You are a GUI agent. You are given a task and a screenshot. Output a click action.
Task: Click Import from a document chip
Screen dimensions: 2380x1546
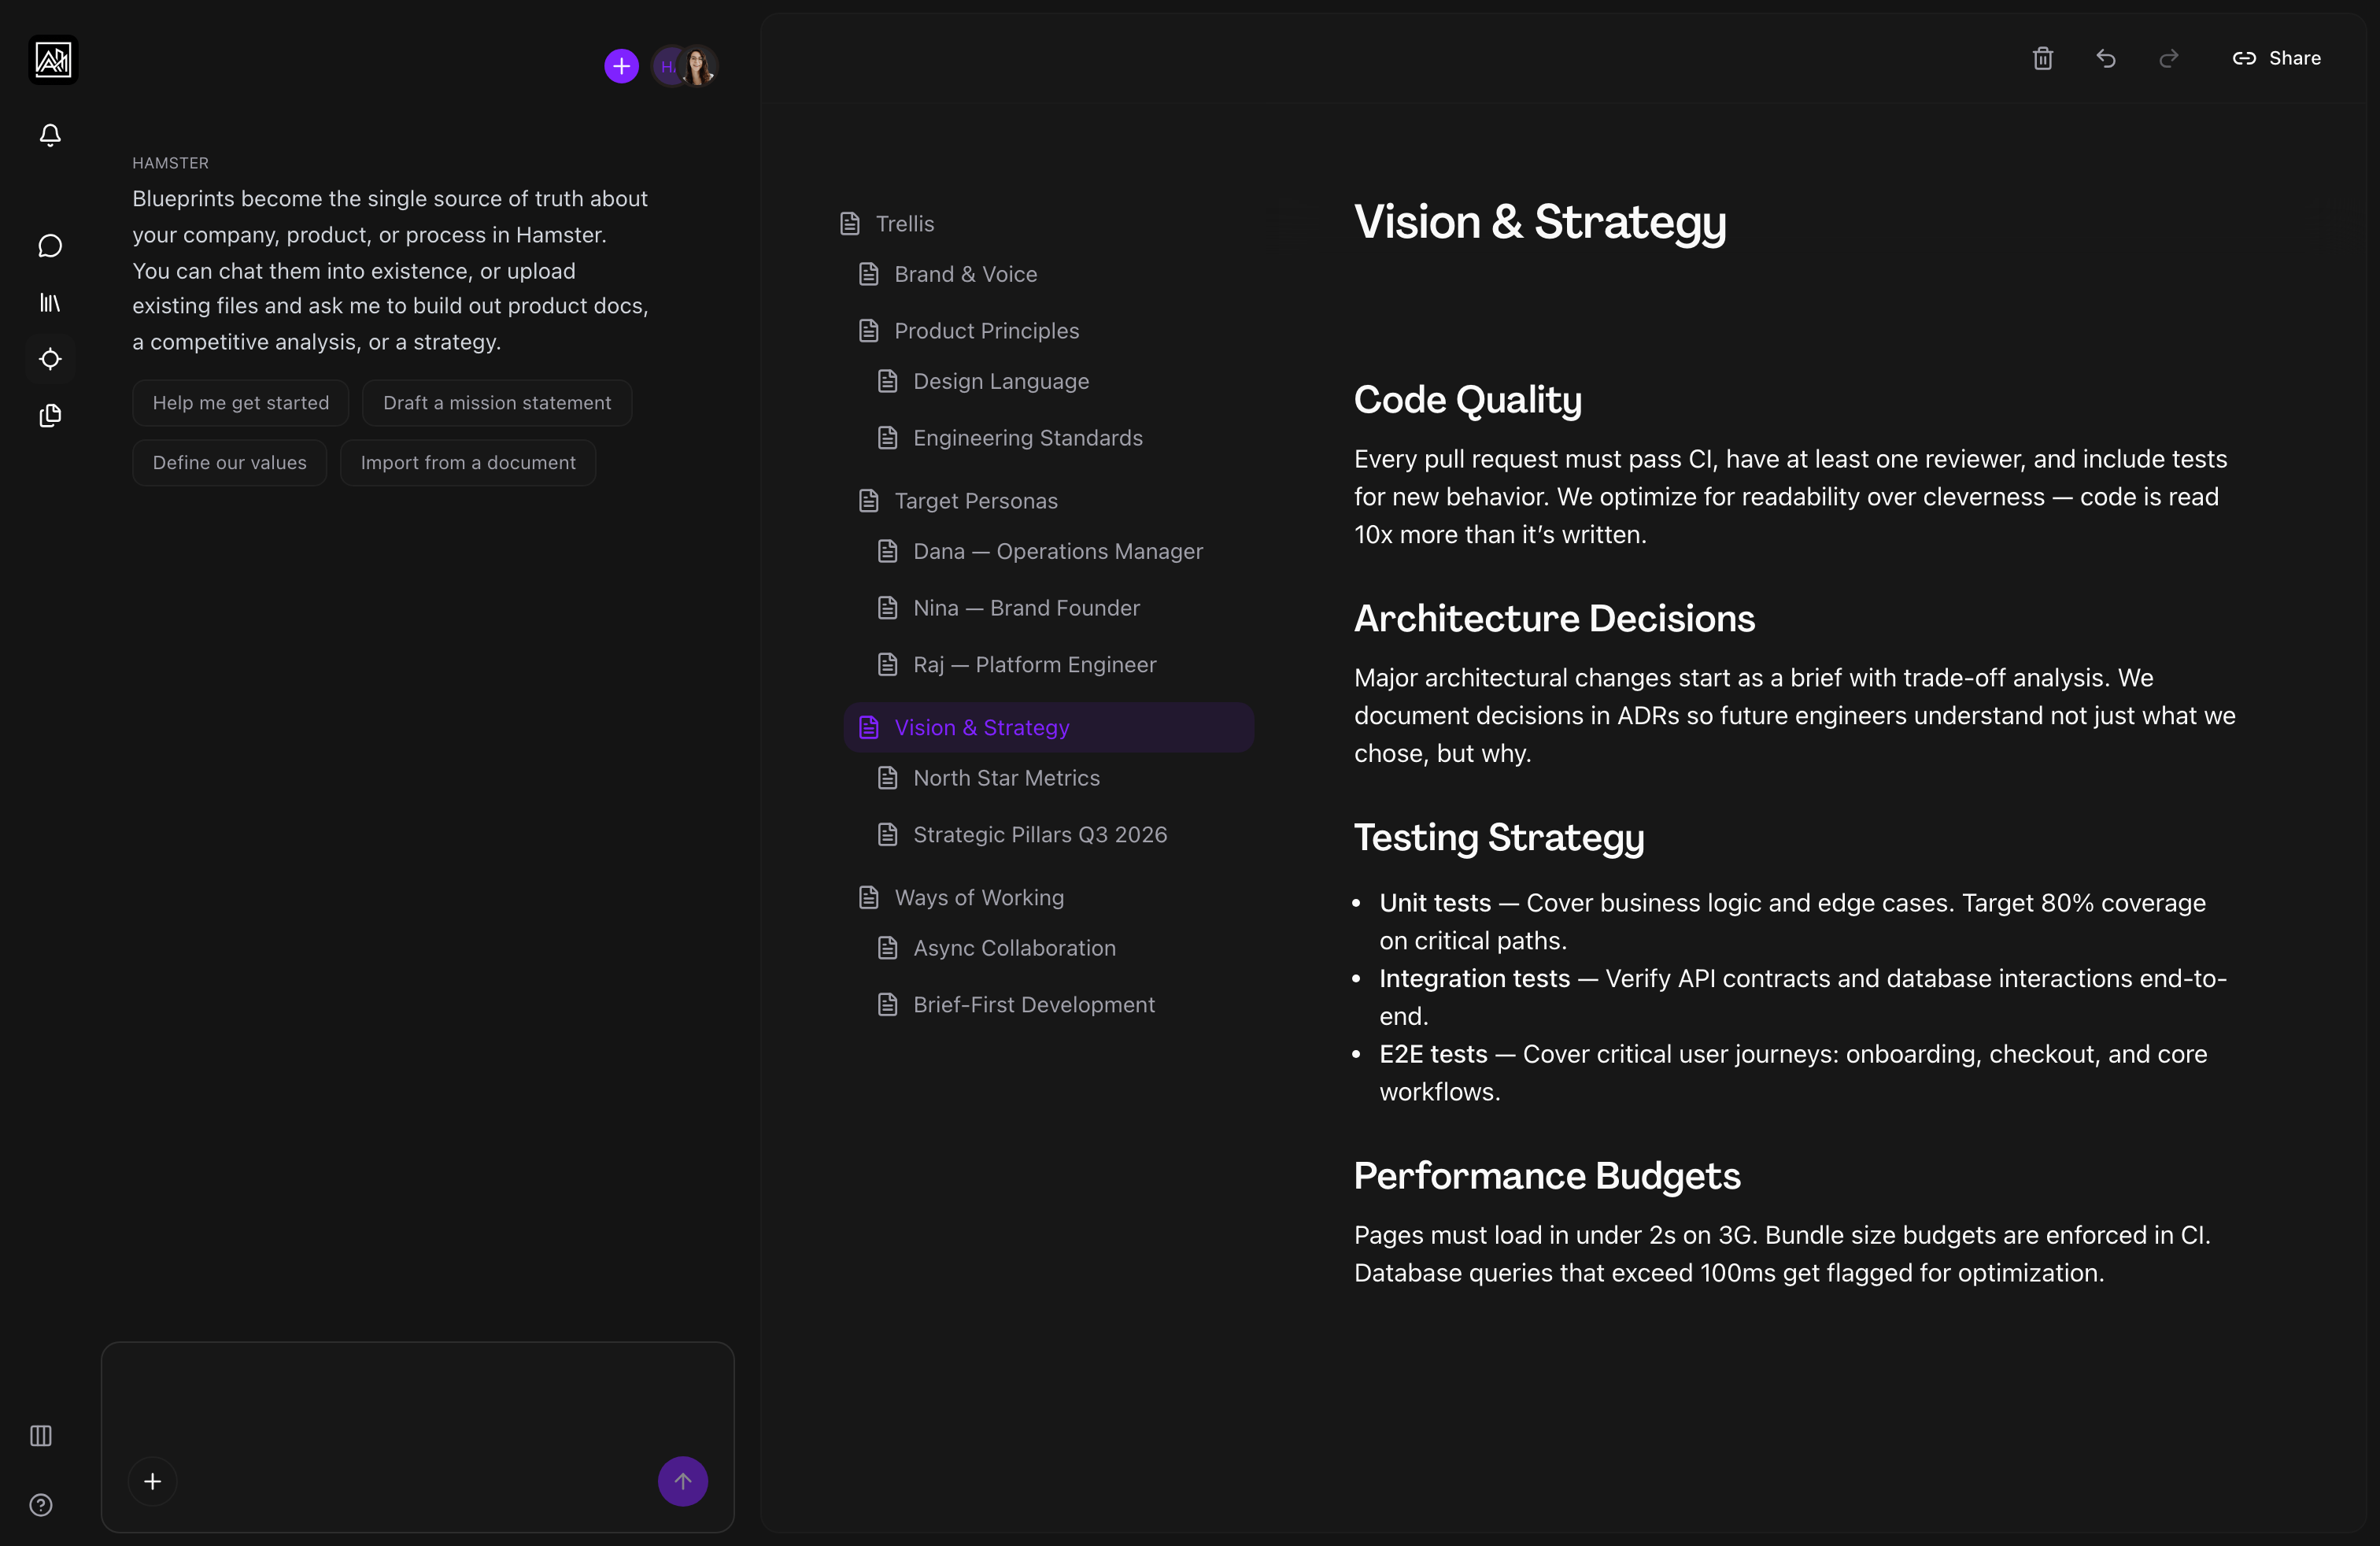click(x=467, y=463)
